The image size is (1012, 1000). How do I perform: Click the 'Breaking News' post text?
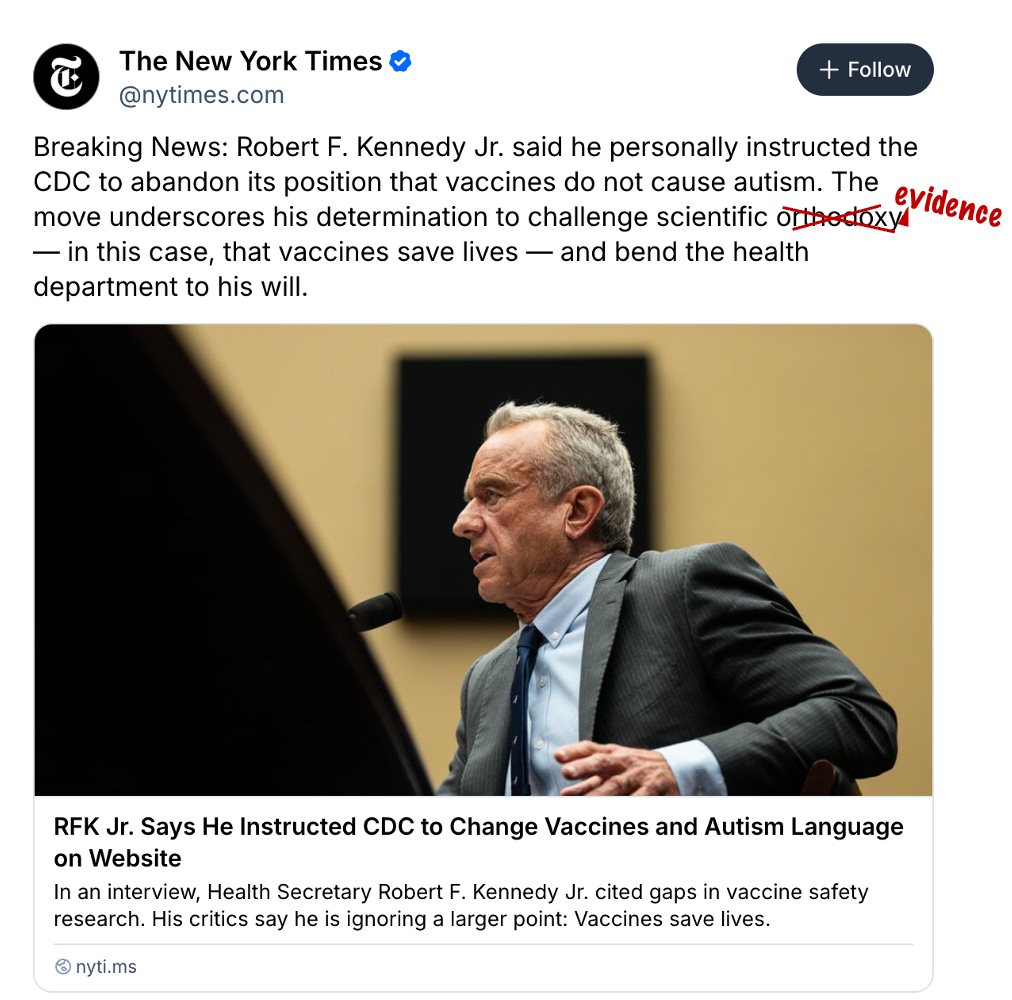click(x=476, y=217)
